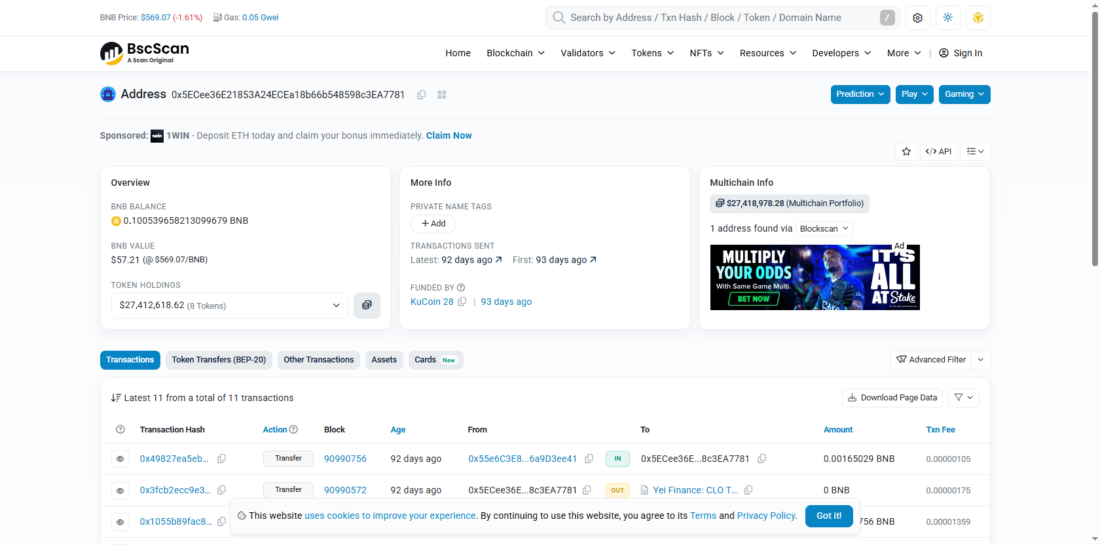
Task: Click the Action column help icon
Action: 293,429
